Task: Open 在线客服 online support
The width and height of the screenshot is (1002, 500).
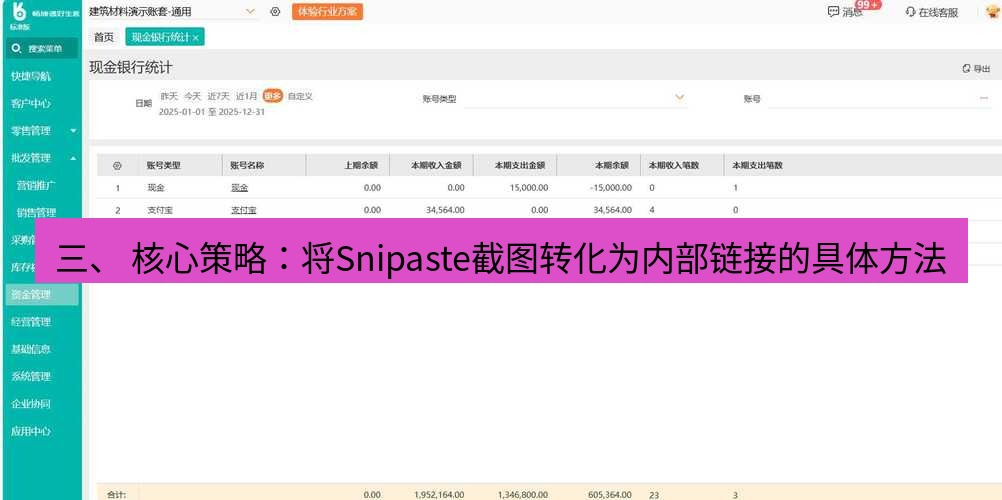Action: point(932,12)
